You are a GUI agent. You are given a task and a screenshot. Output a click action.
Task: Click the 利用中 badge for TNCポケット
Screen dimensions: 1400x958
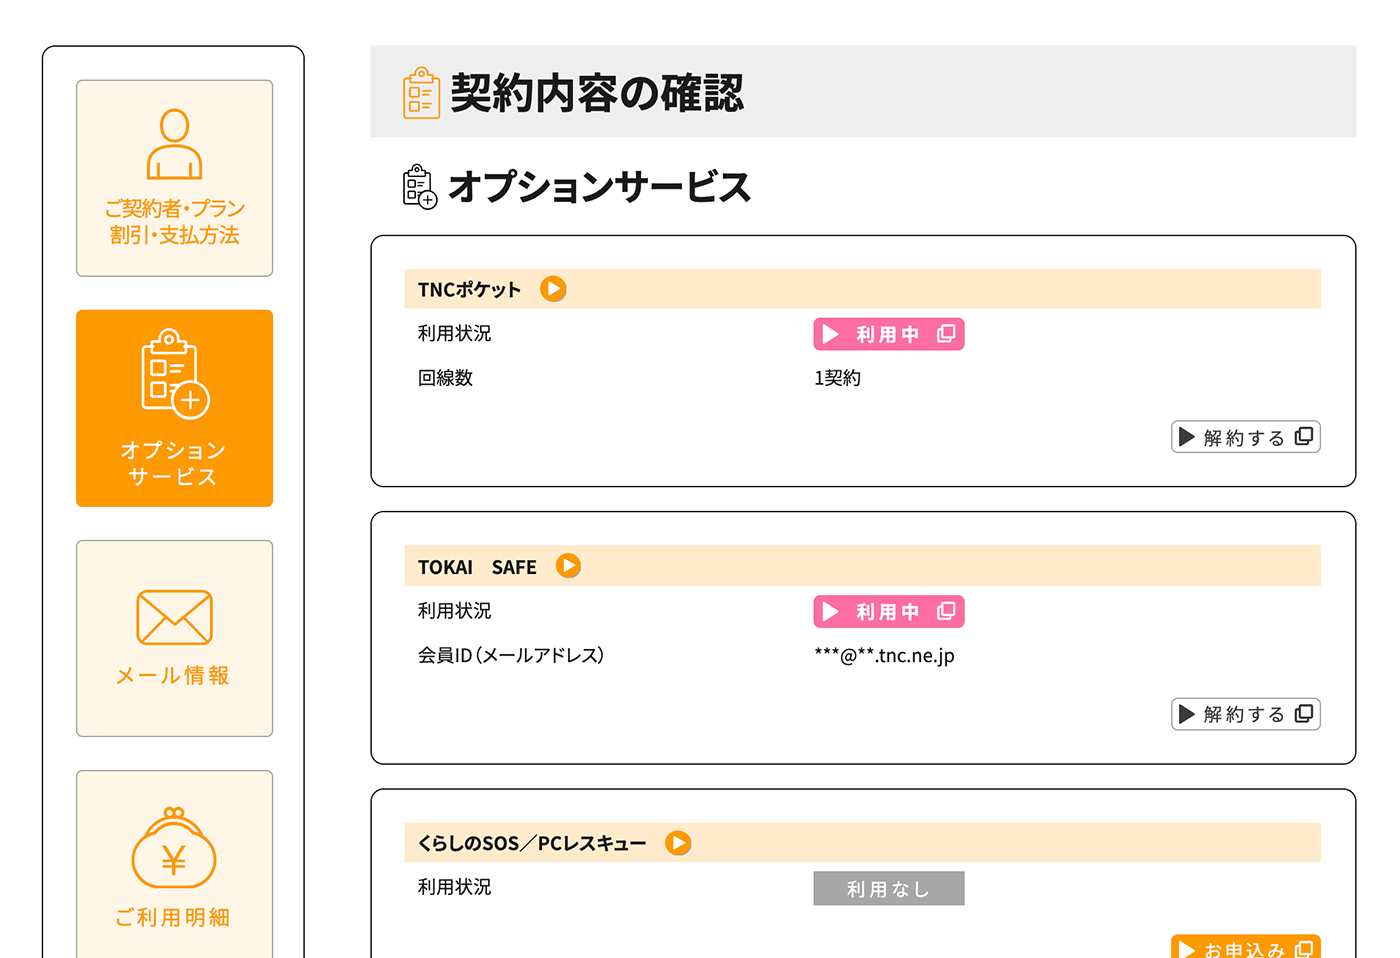click(x=887, y=334)
